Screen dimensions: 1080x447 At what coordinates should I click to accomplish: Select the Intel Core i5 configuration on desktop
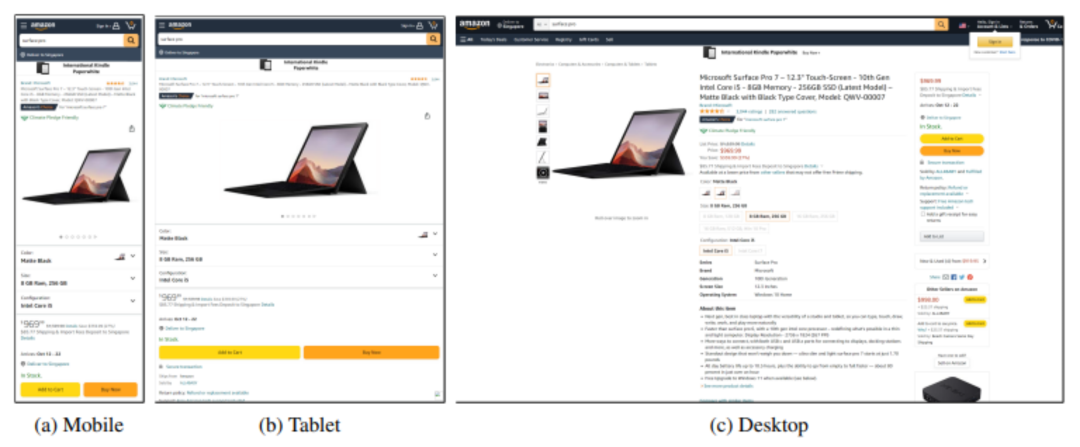coord(715,251)
